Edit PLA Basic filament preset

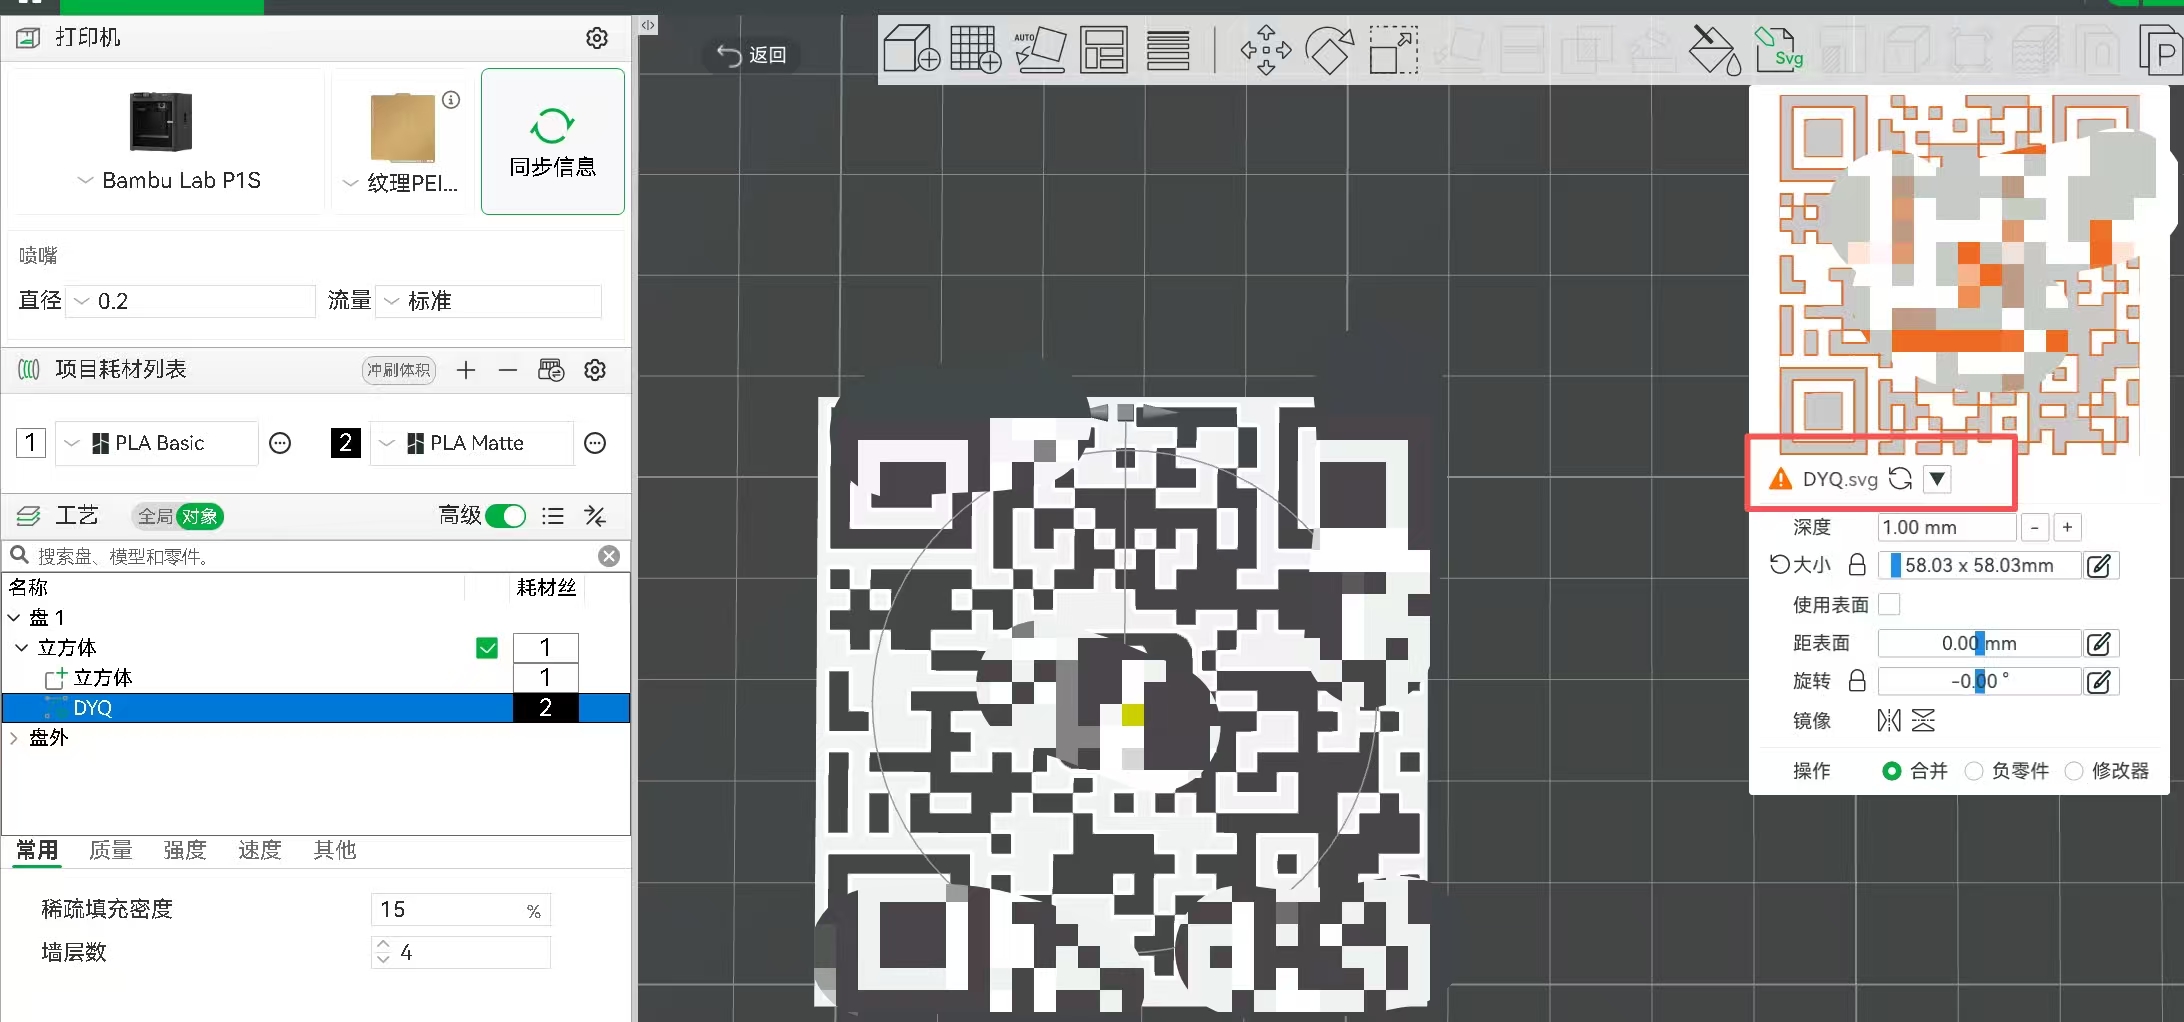(280, 443)
